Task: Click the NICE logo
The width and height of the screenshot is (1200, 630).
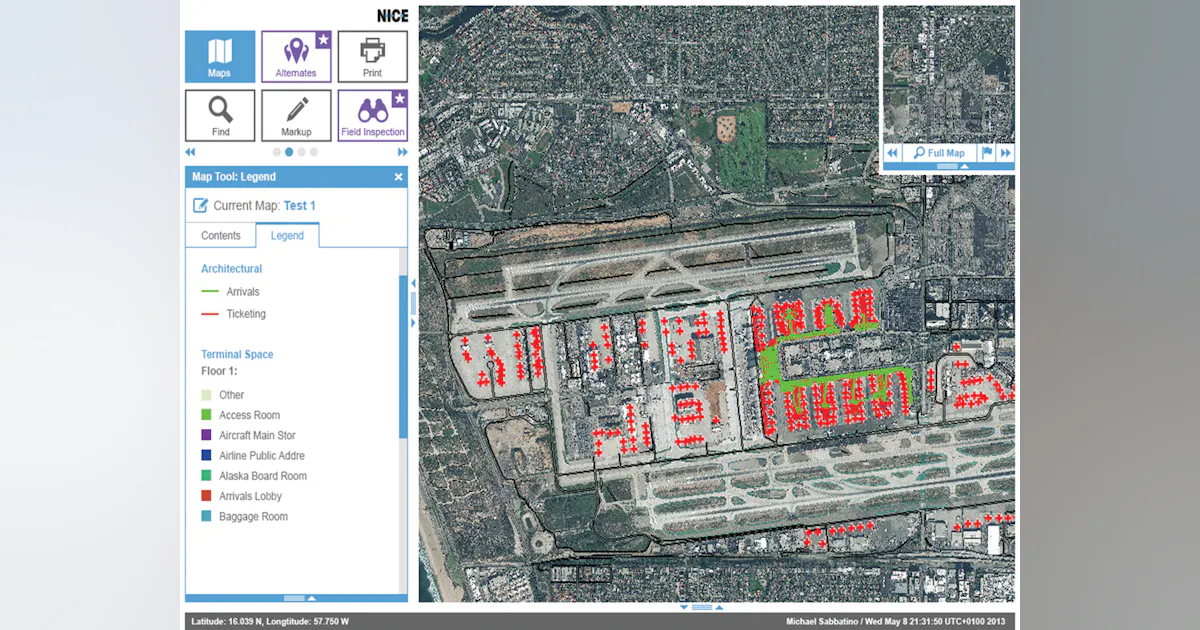Action: pyautogui.click(x=392, y=16)
